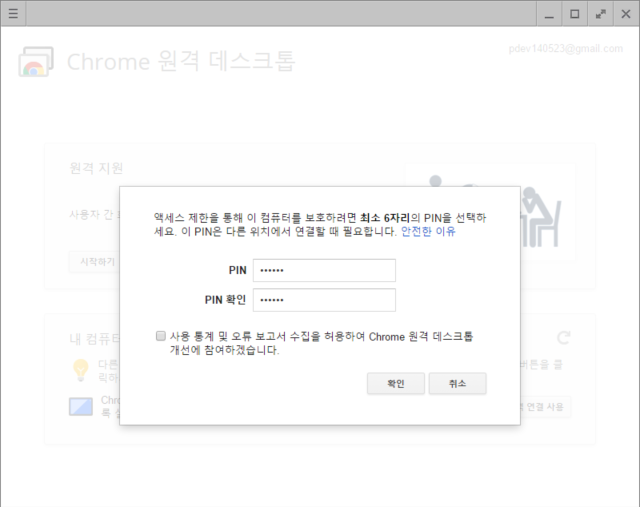Click the refresh icon in 내 컴퓨터 section
Image resolution: width=640 pixels, height=507 pixels.
(563, 338)
